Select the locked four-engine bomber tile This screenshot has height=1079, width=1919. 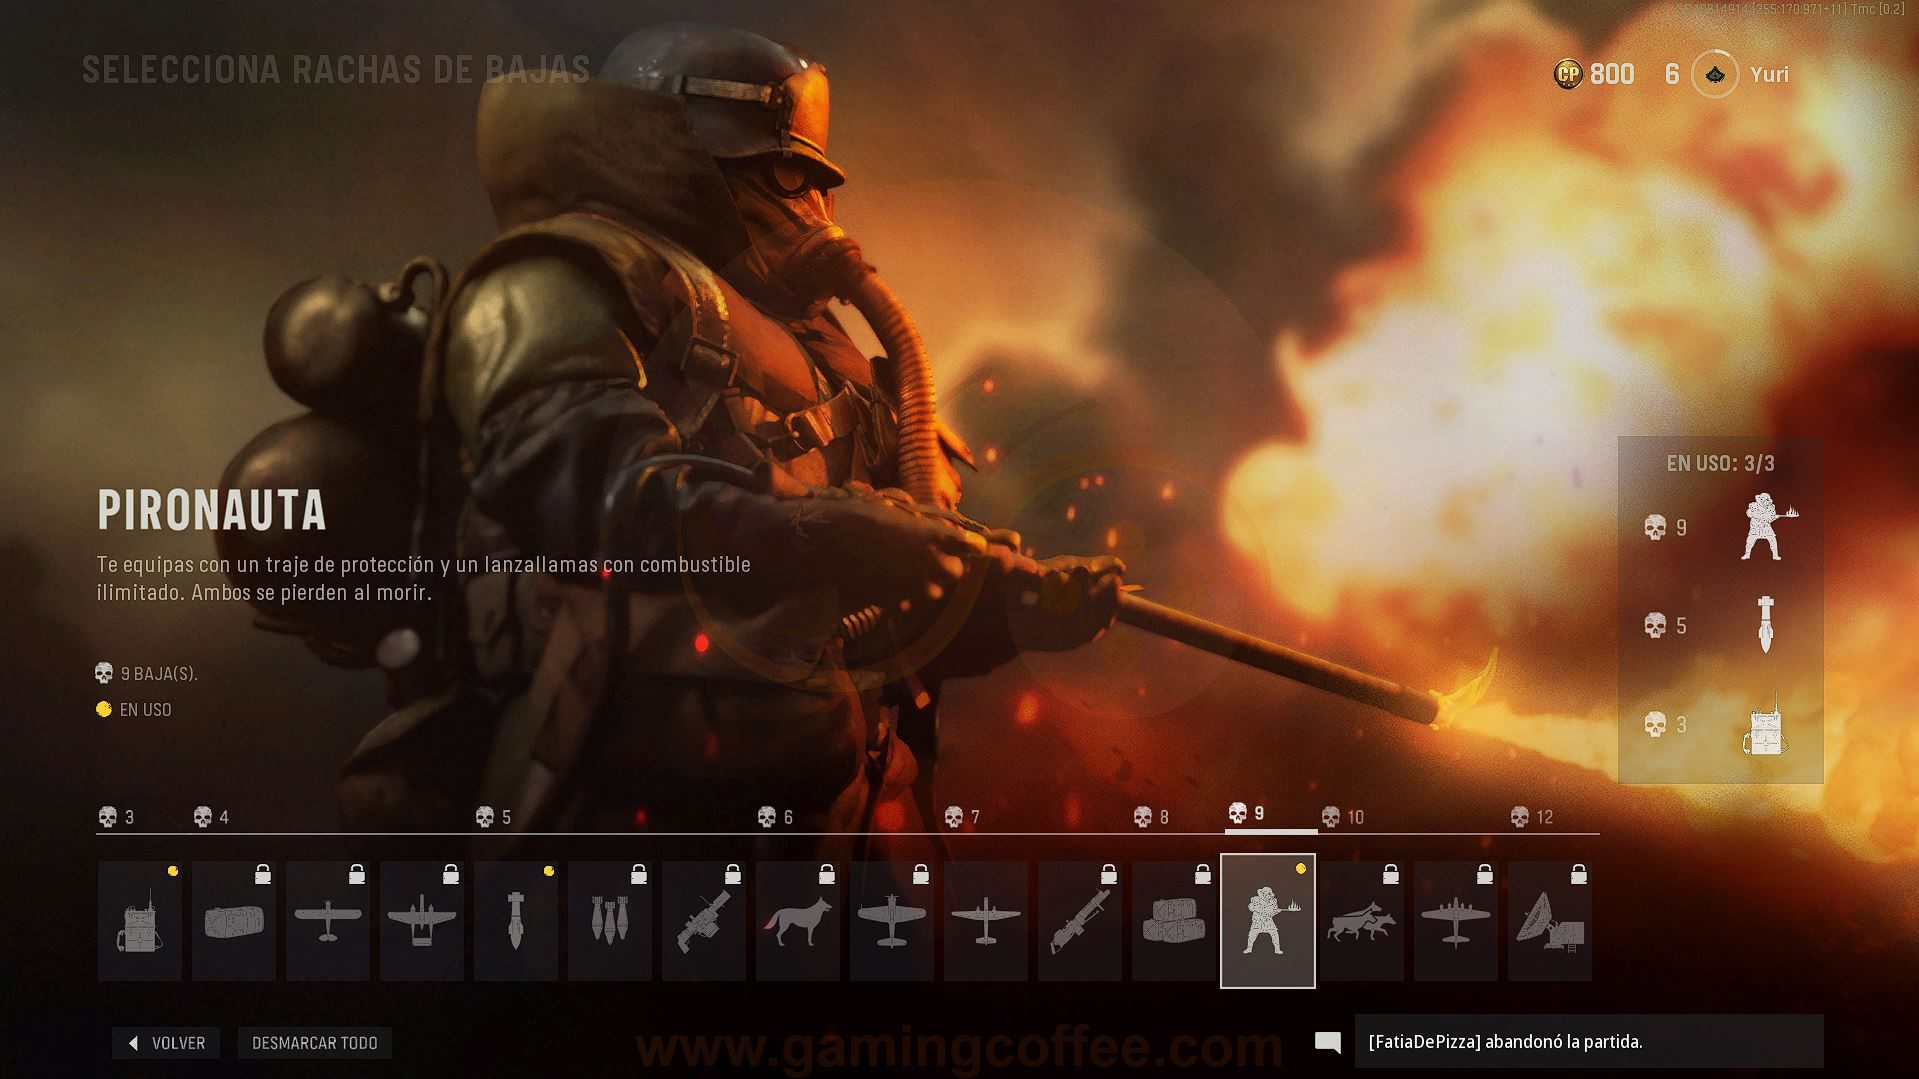(1456, 921)
